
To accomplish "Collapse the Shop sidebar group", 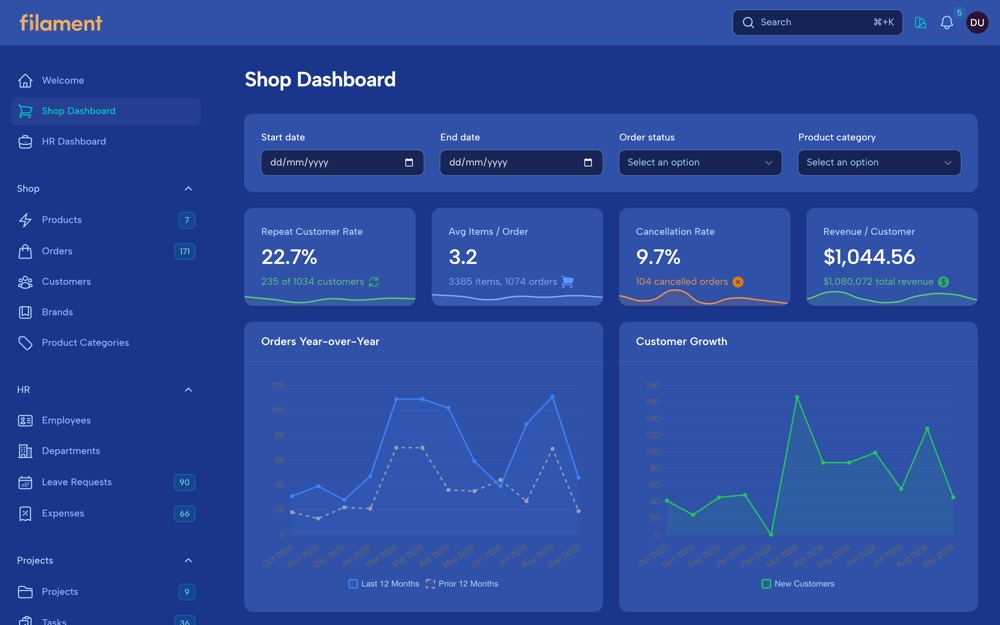I will [x=188, y=189].
